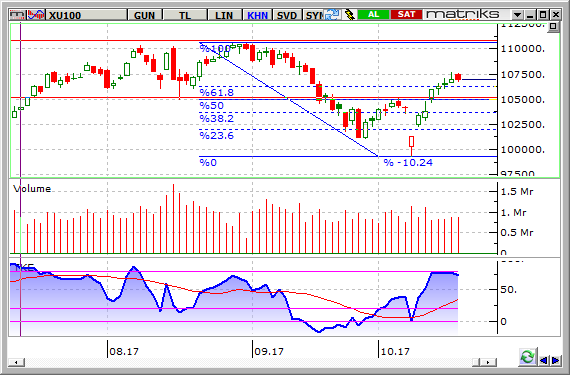Viewport: 570px width, 375px height.
Task: Click the 105000. price axis label
Action: (x=523, y=99)
